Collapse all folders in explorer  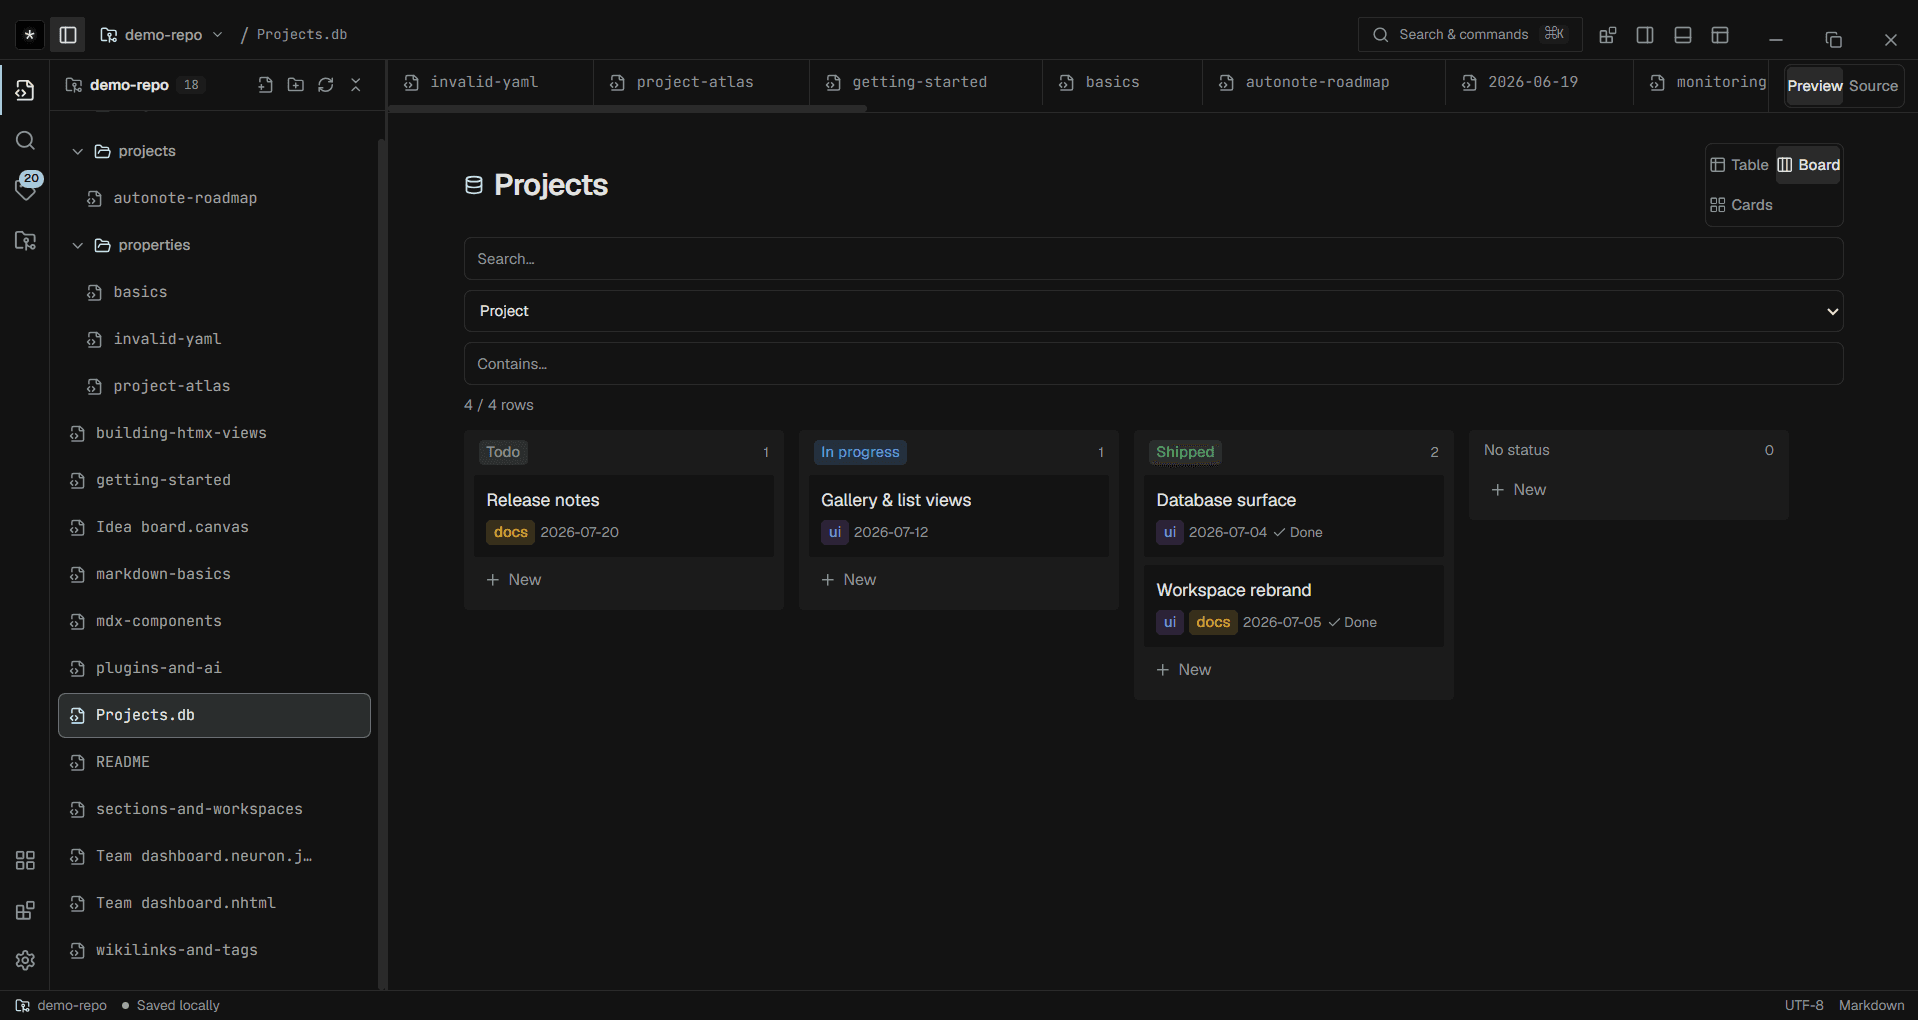pos(356,85)
